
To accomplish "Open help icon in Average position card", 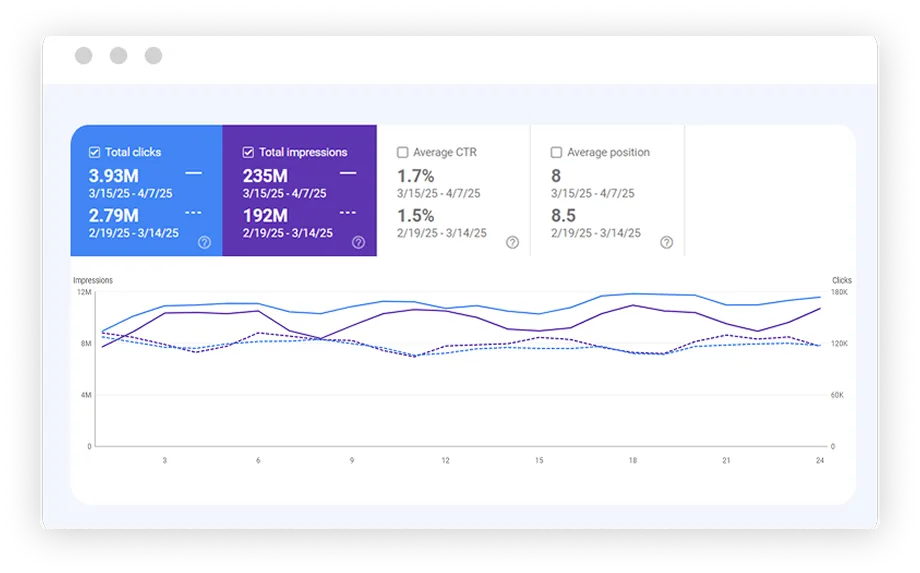I will point(666,242).
